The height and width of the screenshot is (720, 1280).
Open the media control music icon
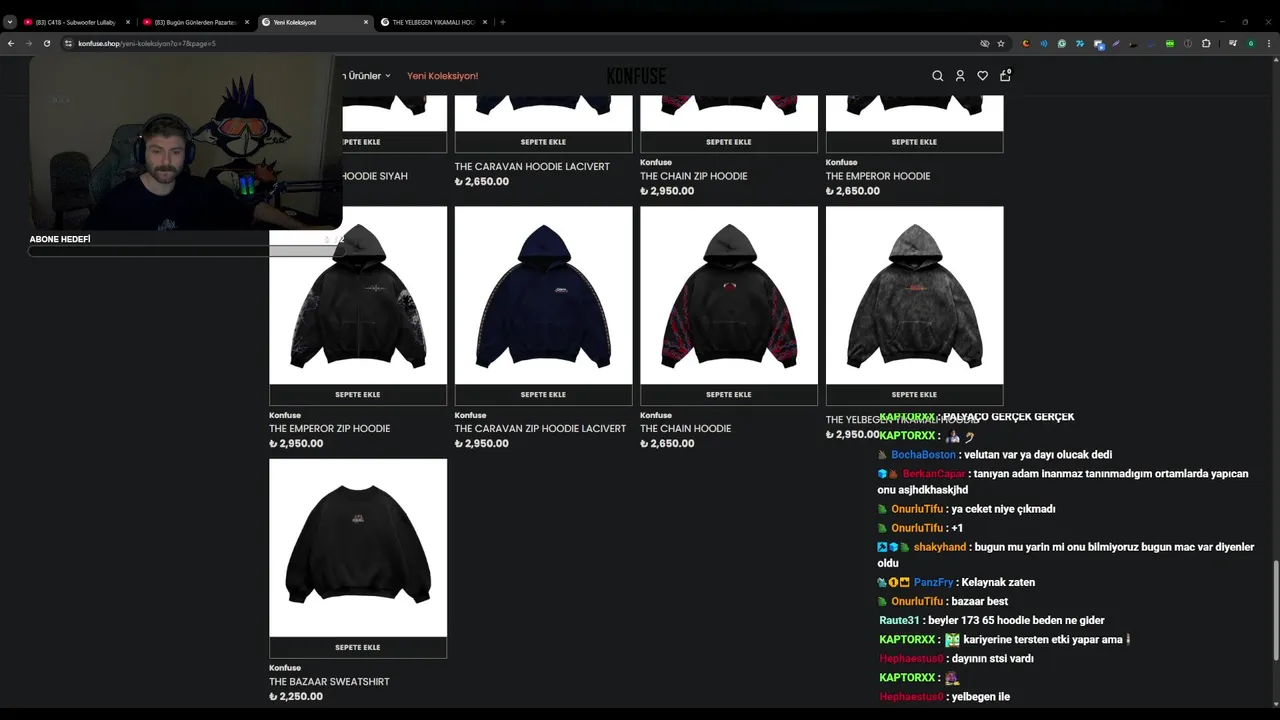click(x=1233, y=43)
